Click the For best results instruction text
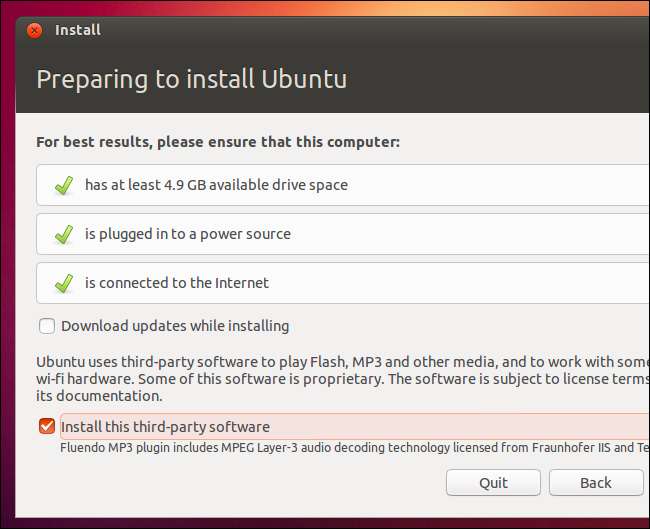The width and height of the screenshot is (650, 529). click(x=217, y=142)
